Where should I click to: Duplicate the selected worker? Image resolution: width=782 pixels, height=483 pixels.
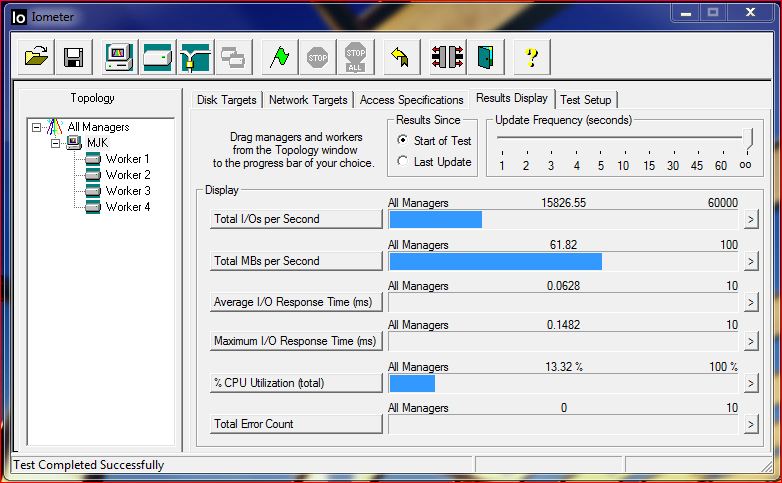[x=233, y=57]
